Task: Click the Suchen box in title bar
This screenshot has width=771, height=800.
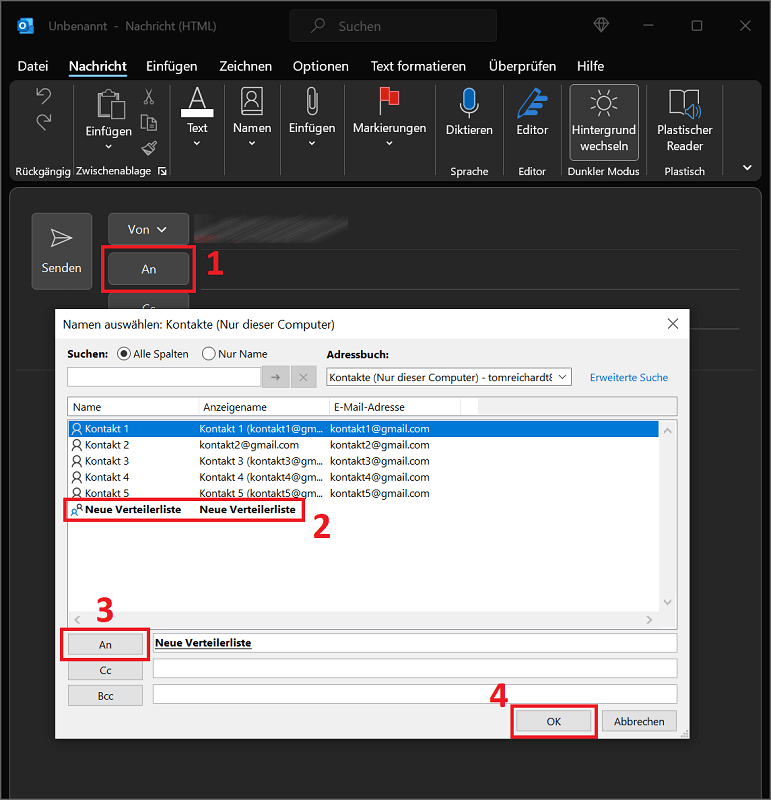Action: click(x=393, y=26)
